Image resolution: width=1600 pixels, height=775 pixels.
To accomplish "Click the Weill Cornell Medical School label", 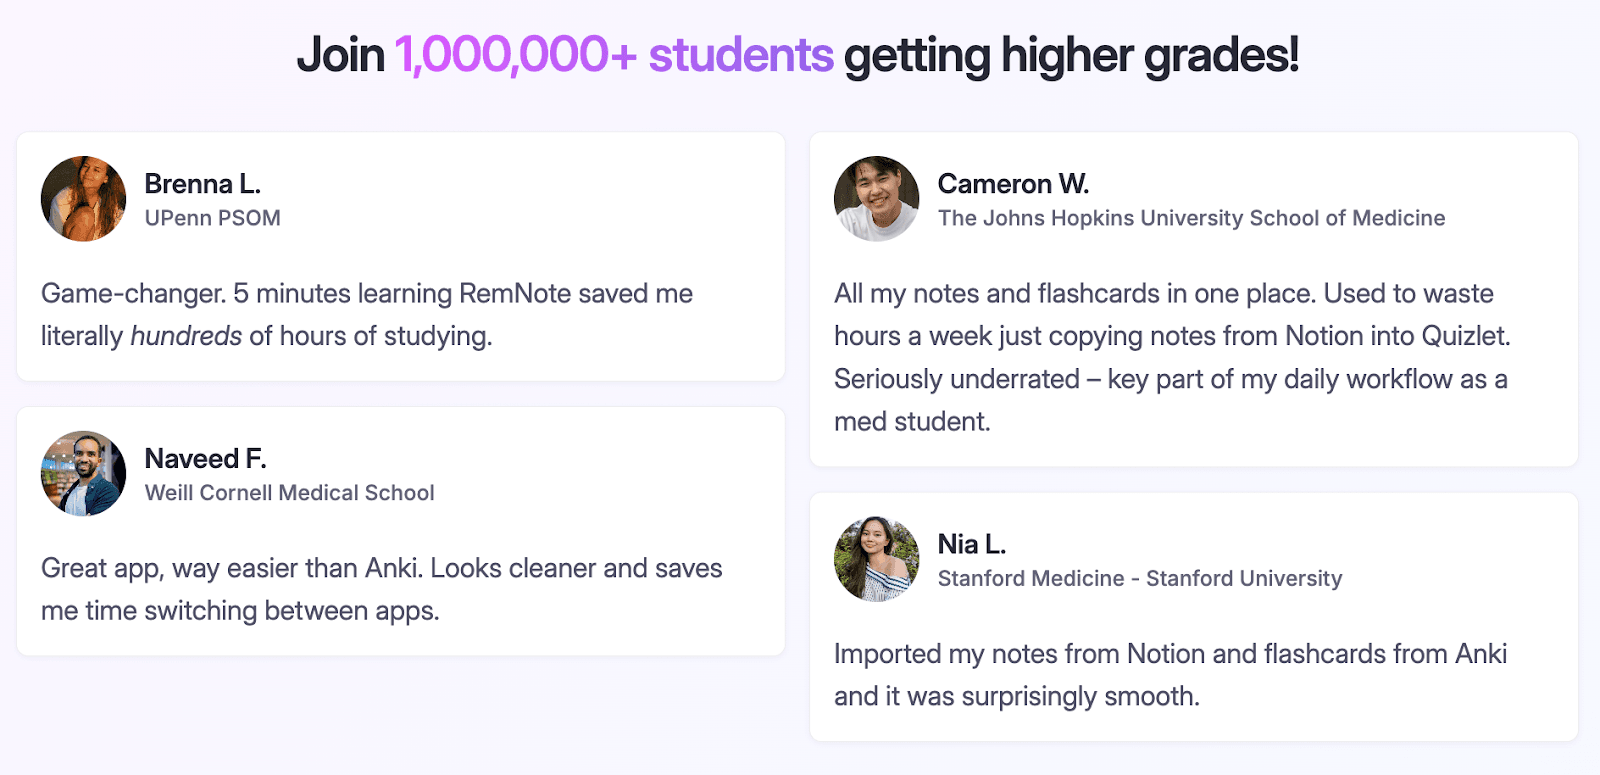I will tap(289, 493).
